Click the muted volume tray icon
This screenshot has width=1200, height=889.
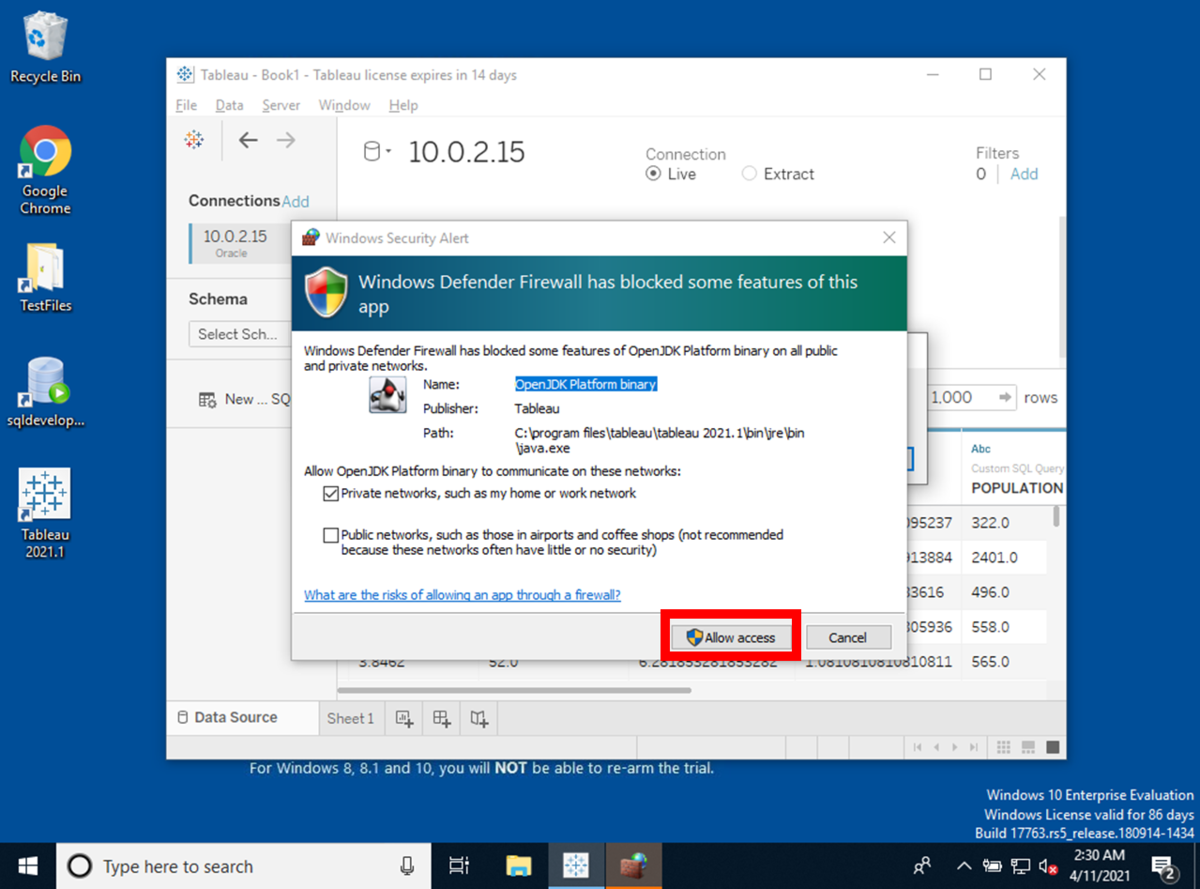1048,866
